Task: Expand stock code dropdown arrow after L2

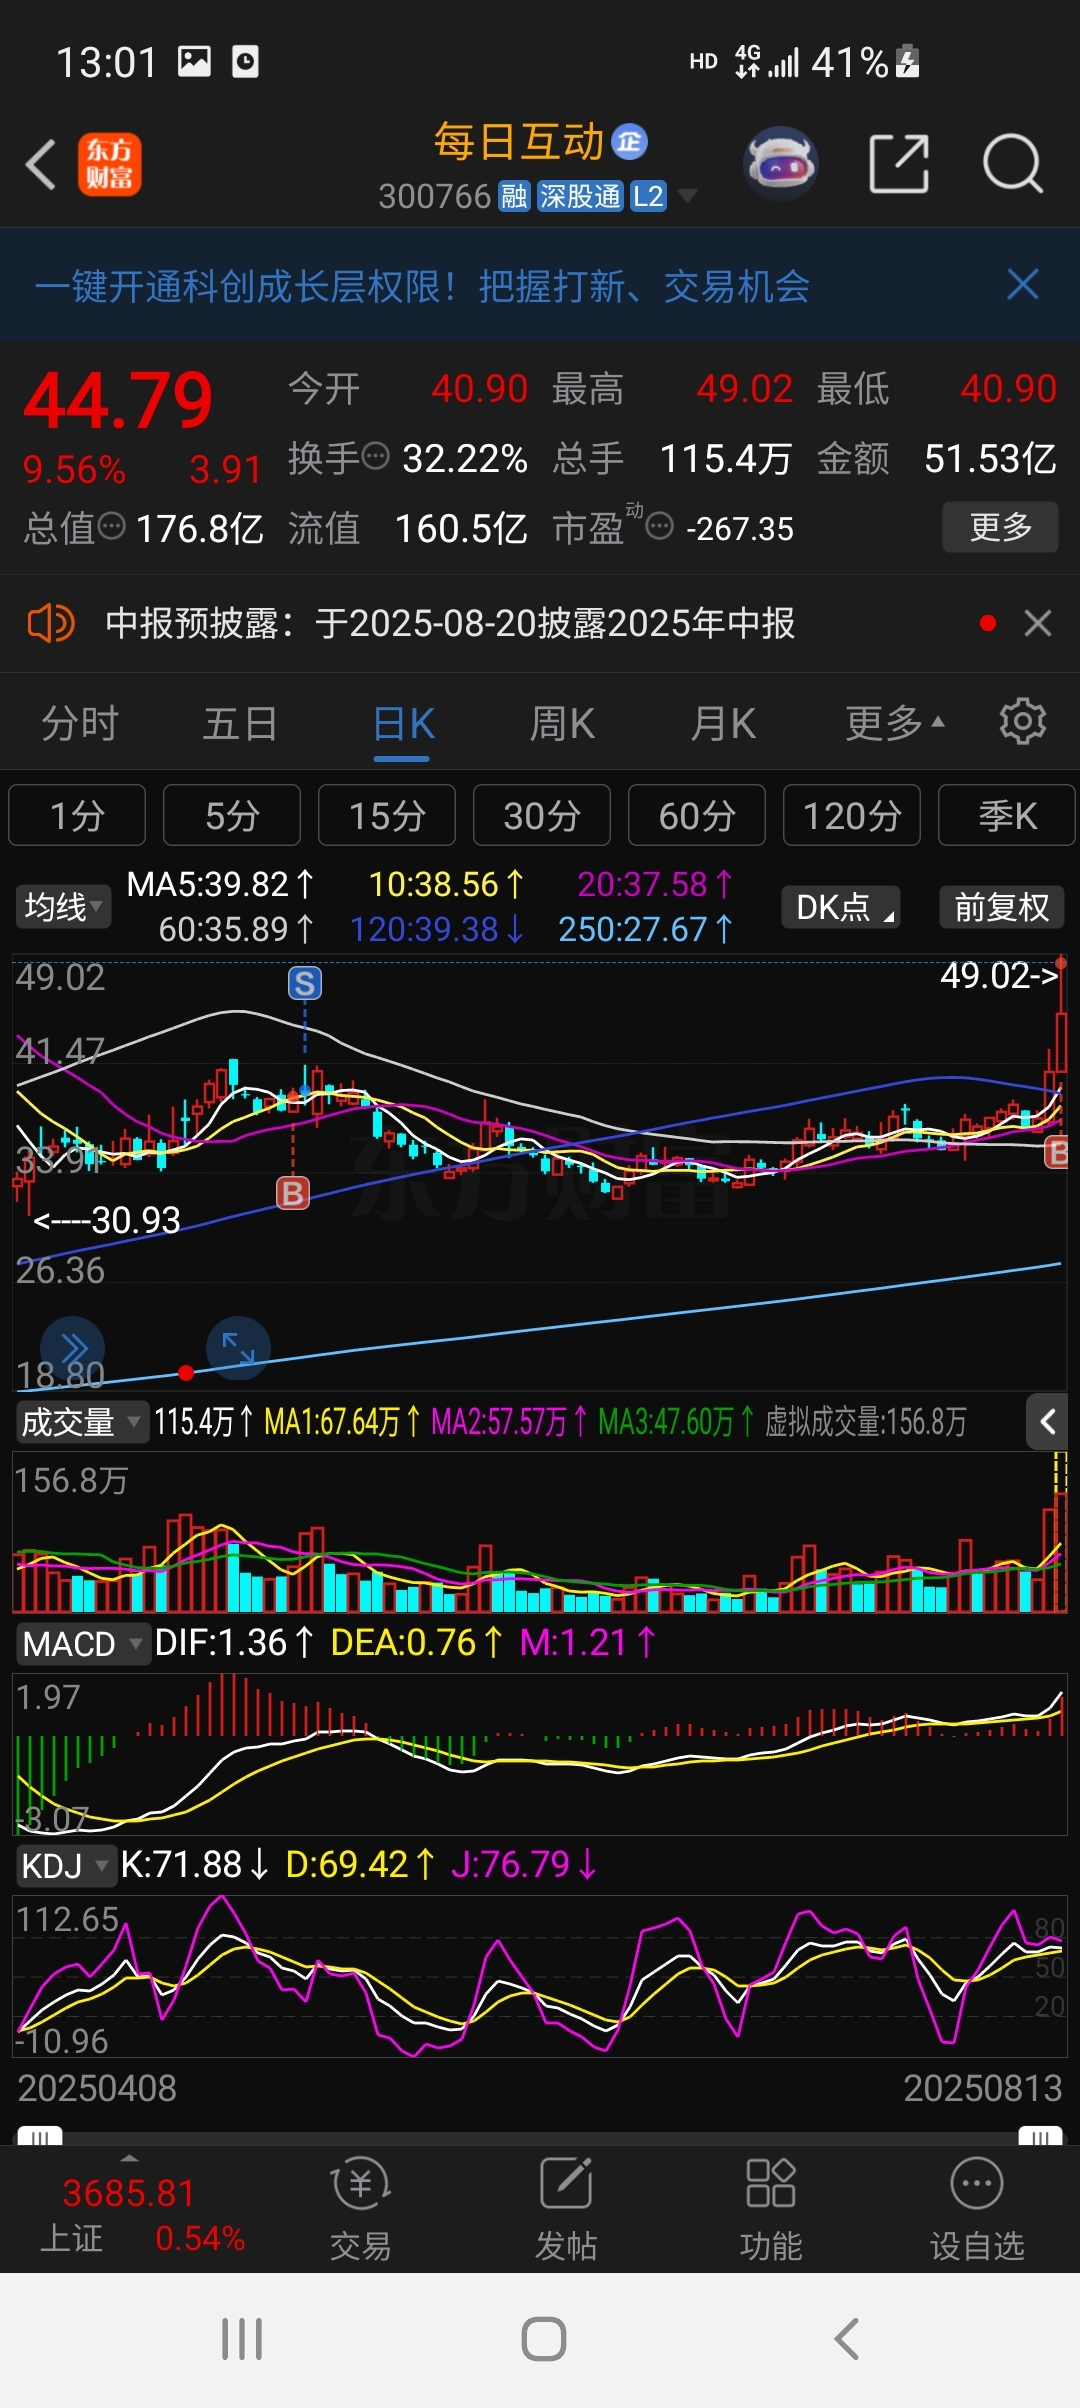Action: coord(687,196)
